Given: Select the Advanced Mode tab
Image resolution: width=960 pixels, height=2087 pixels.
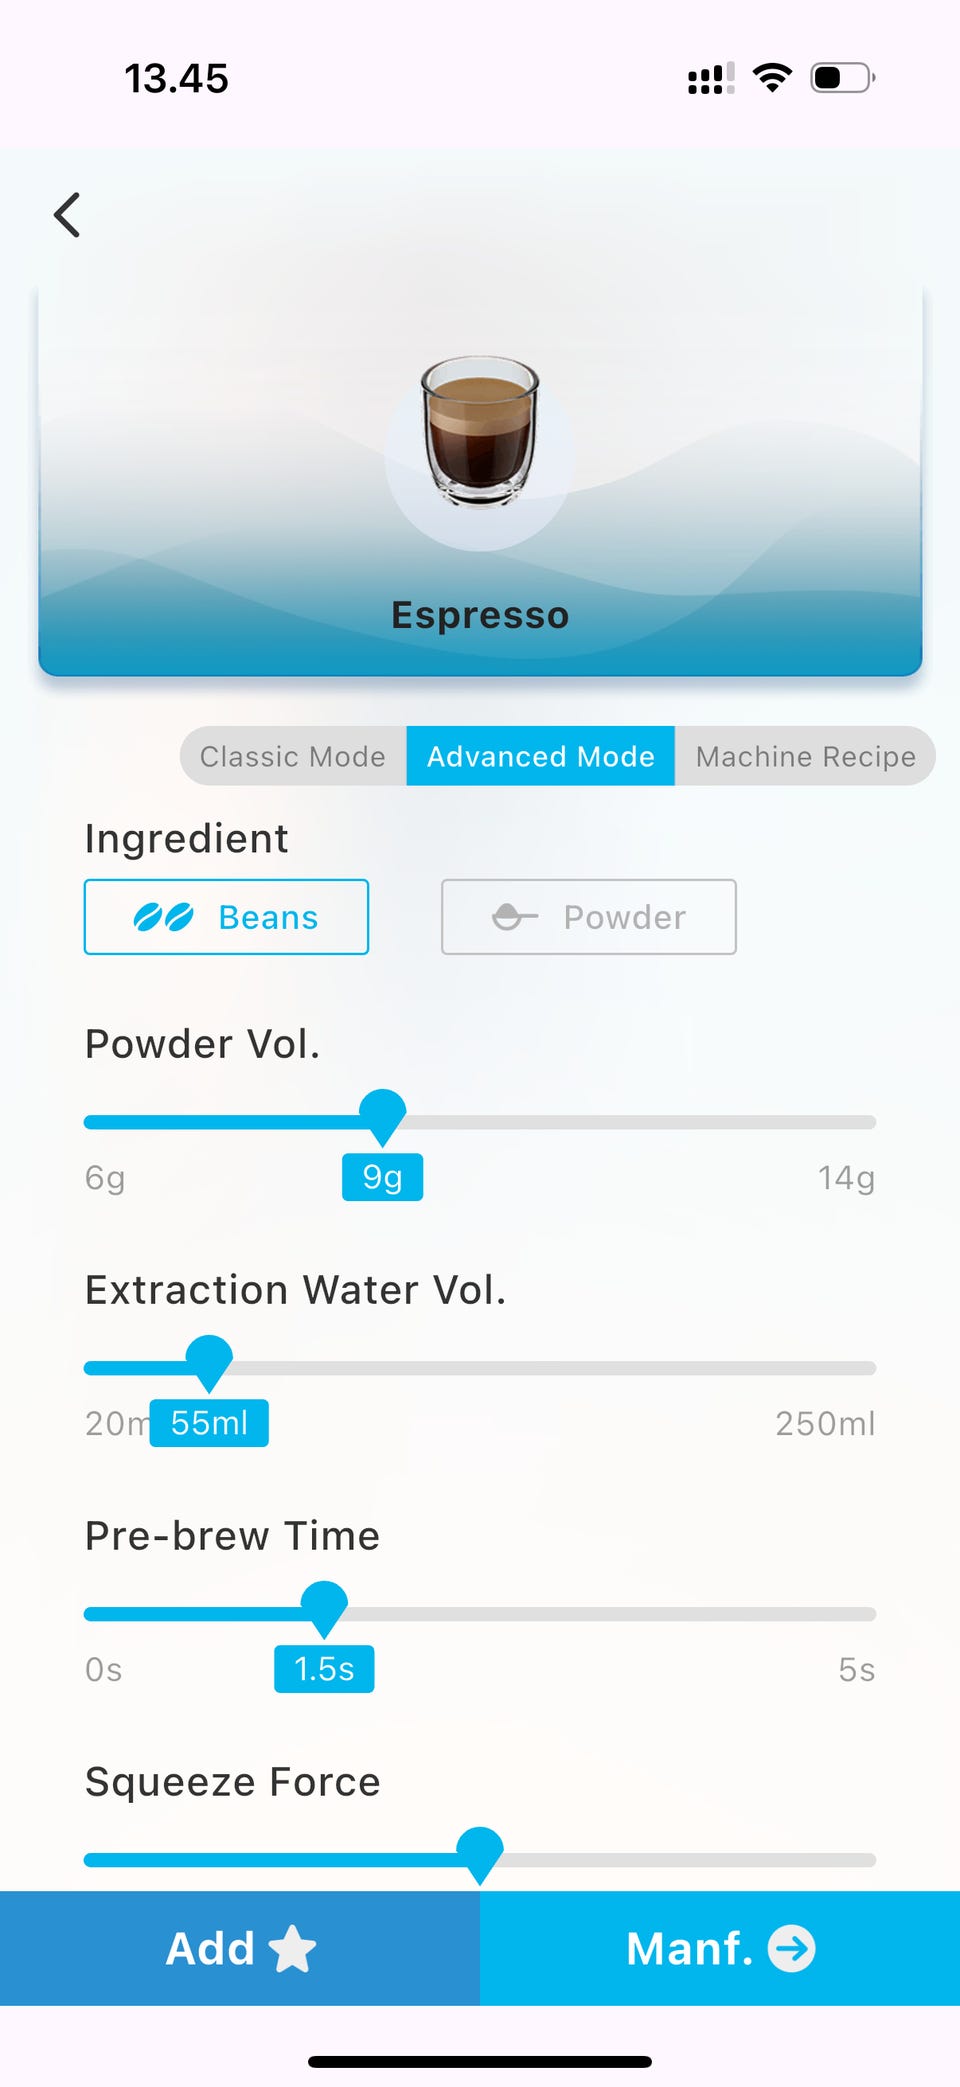Looking at the screenshot, I should (540, 756).
